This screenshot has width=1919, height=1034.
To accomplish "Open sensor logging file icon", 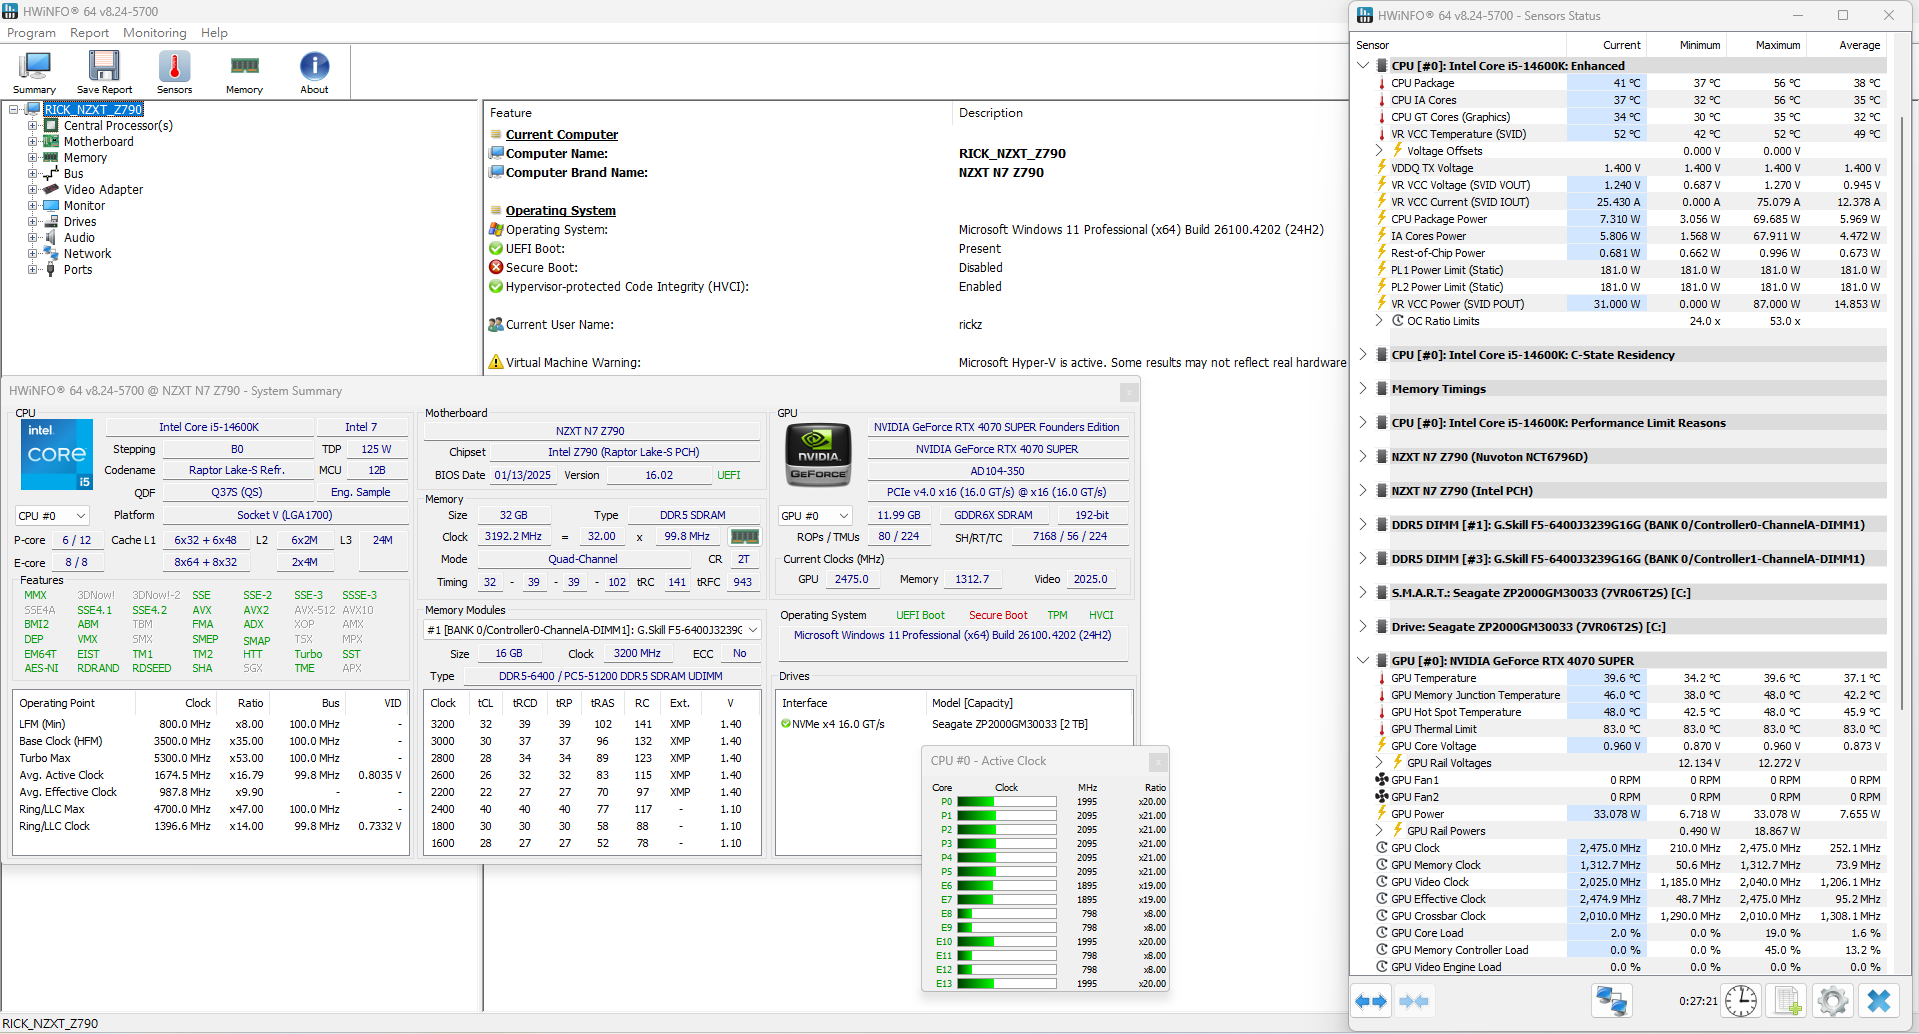I will (1787, 1001).
